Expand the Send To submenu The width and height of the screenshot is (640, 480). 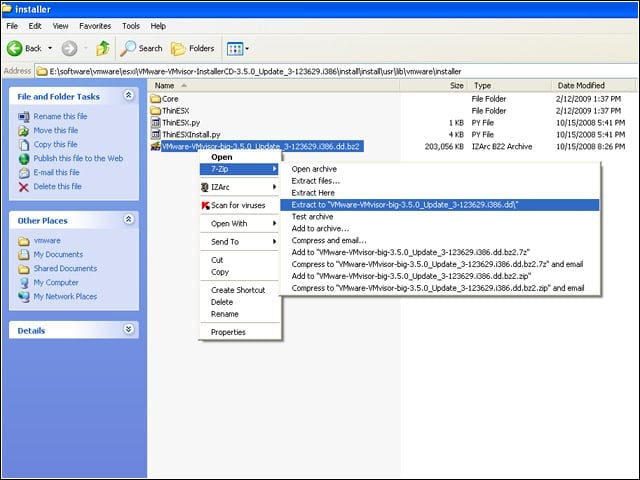(239, 242)
